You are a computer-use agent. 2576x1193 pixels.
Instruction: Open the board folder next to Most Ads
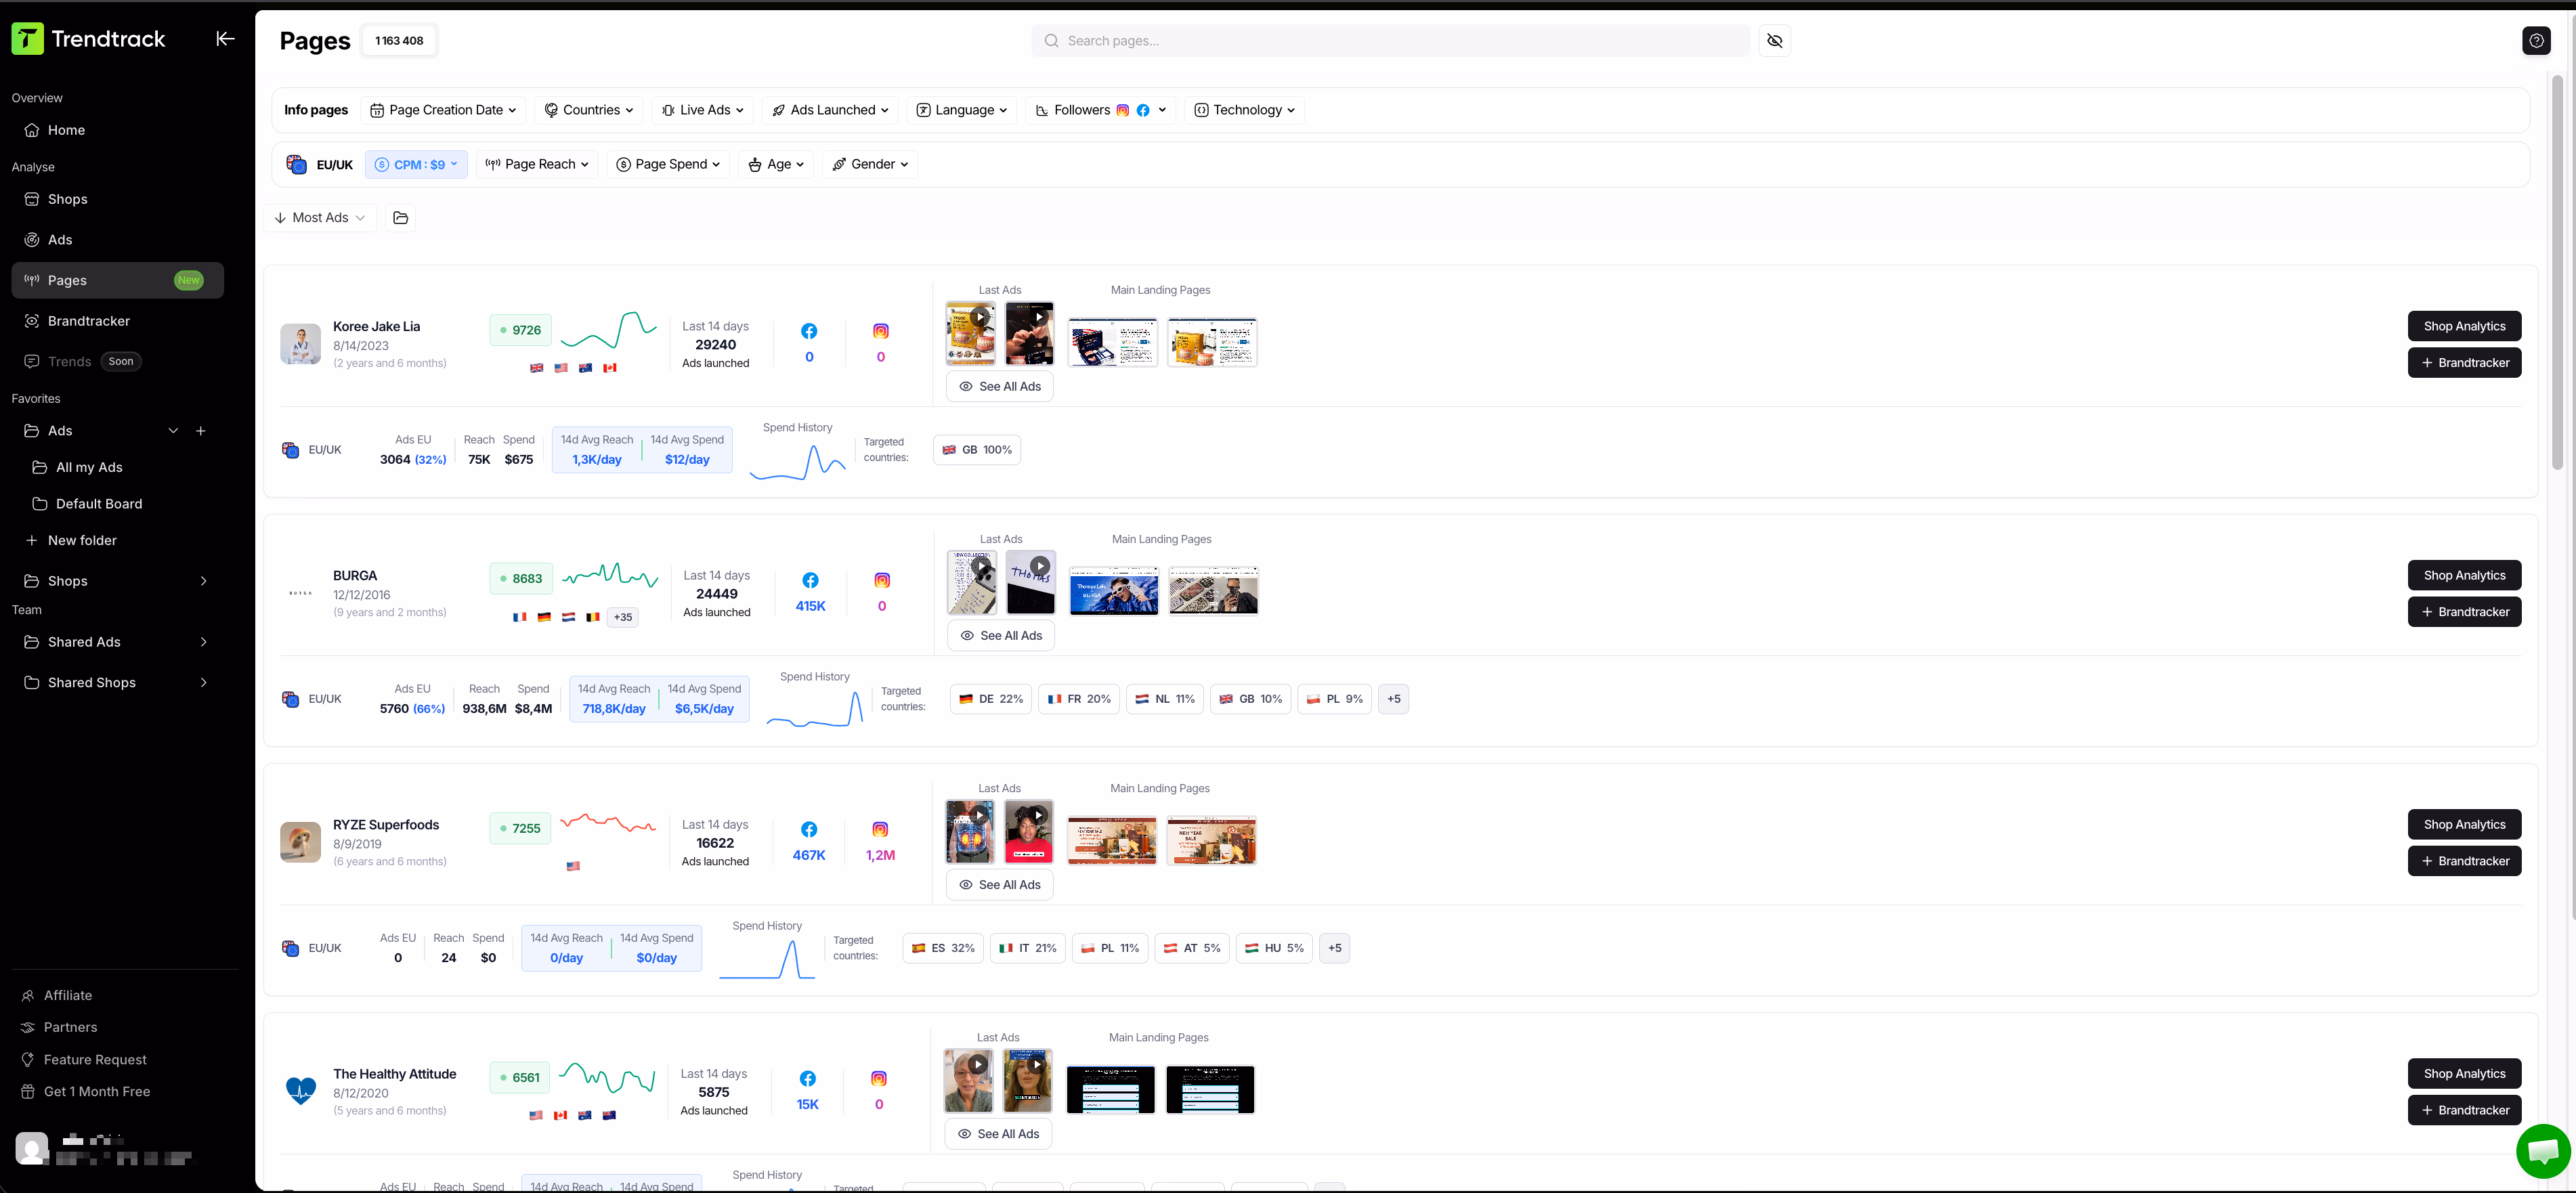coord(400,217)
